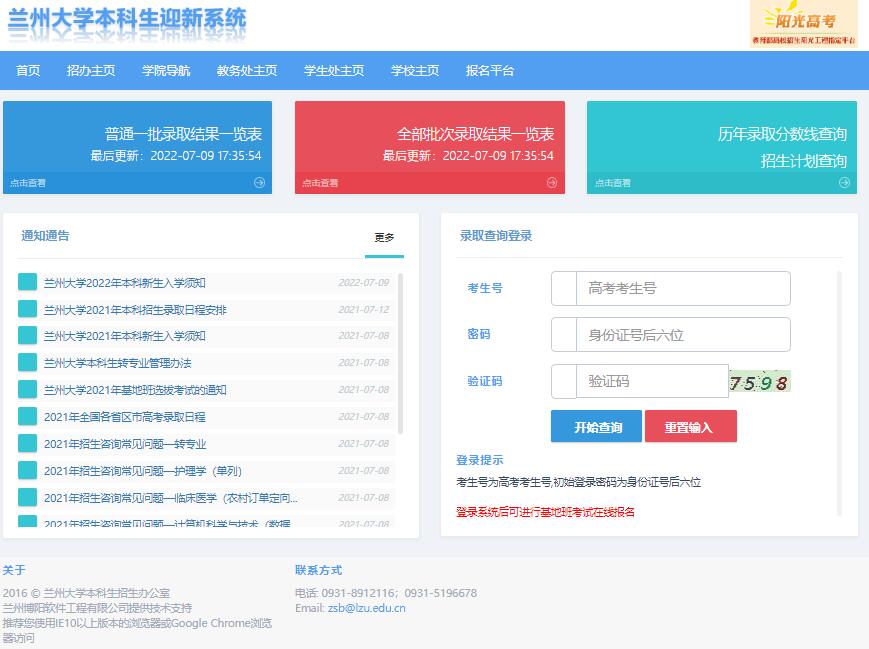This screenshot has height=649, width=869.
Task: Click the teal icon beside 兰州大学本科生转专业管理办法
Action: 27,362
